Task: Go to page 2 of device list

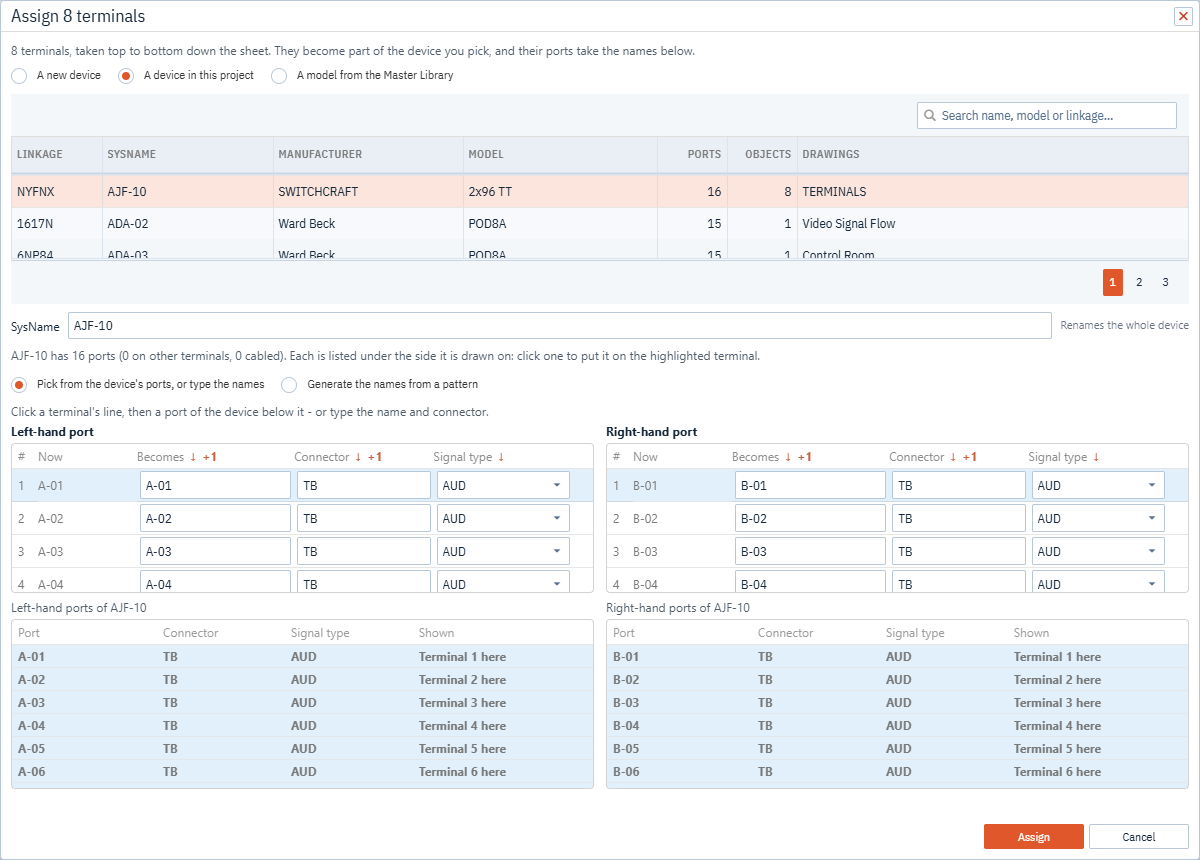Action: tap(1139, 283)
